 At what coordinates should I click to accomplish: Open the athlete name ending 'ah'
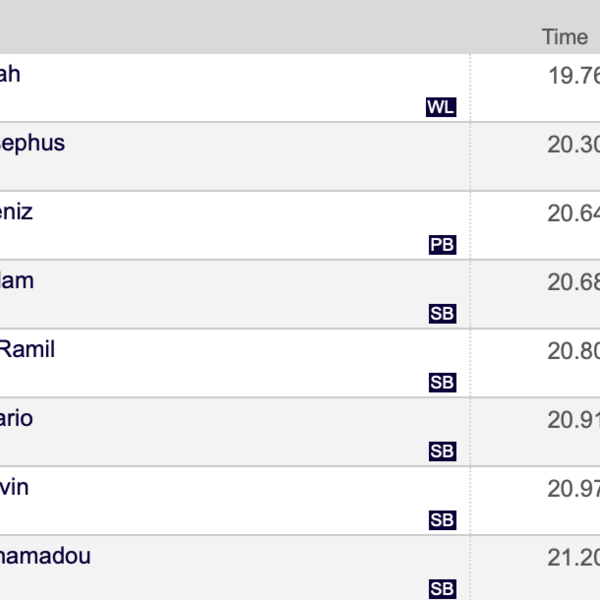(10, 74)
